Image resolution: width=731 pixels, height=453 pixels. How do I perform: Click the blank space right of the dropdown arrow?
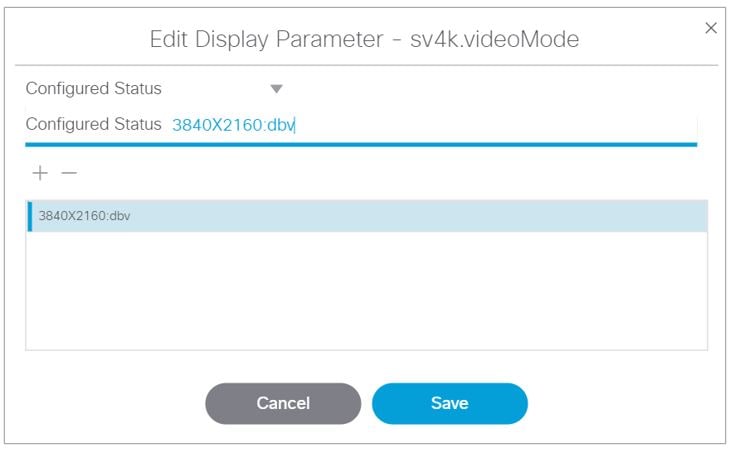[x=480, y=89]
